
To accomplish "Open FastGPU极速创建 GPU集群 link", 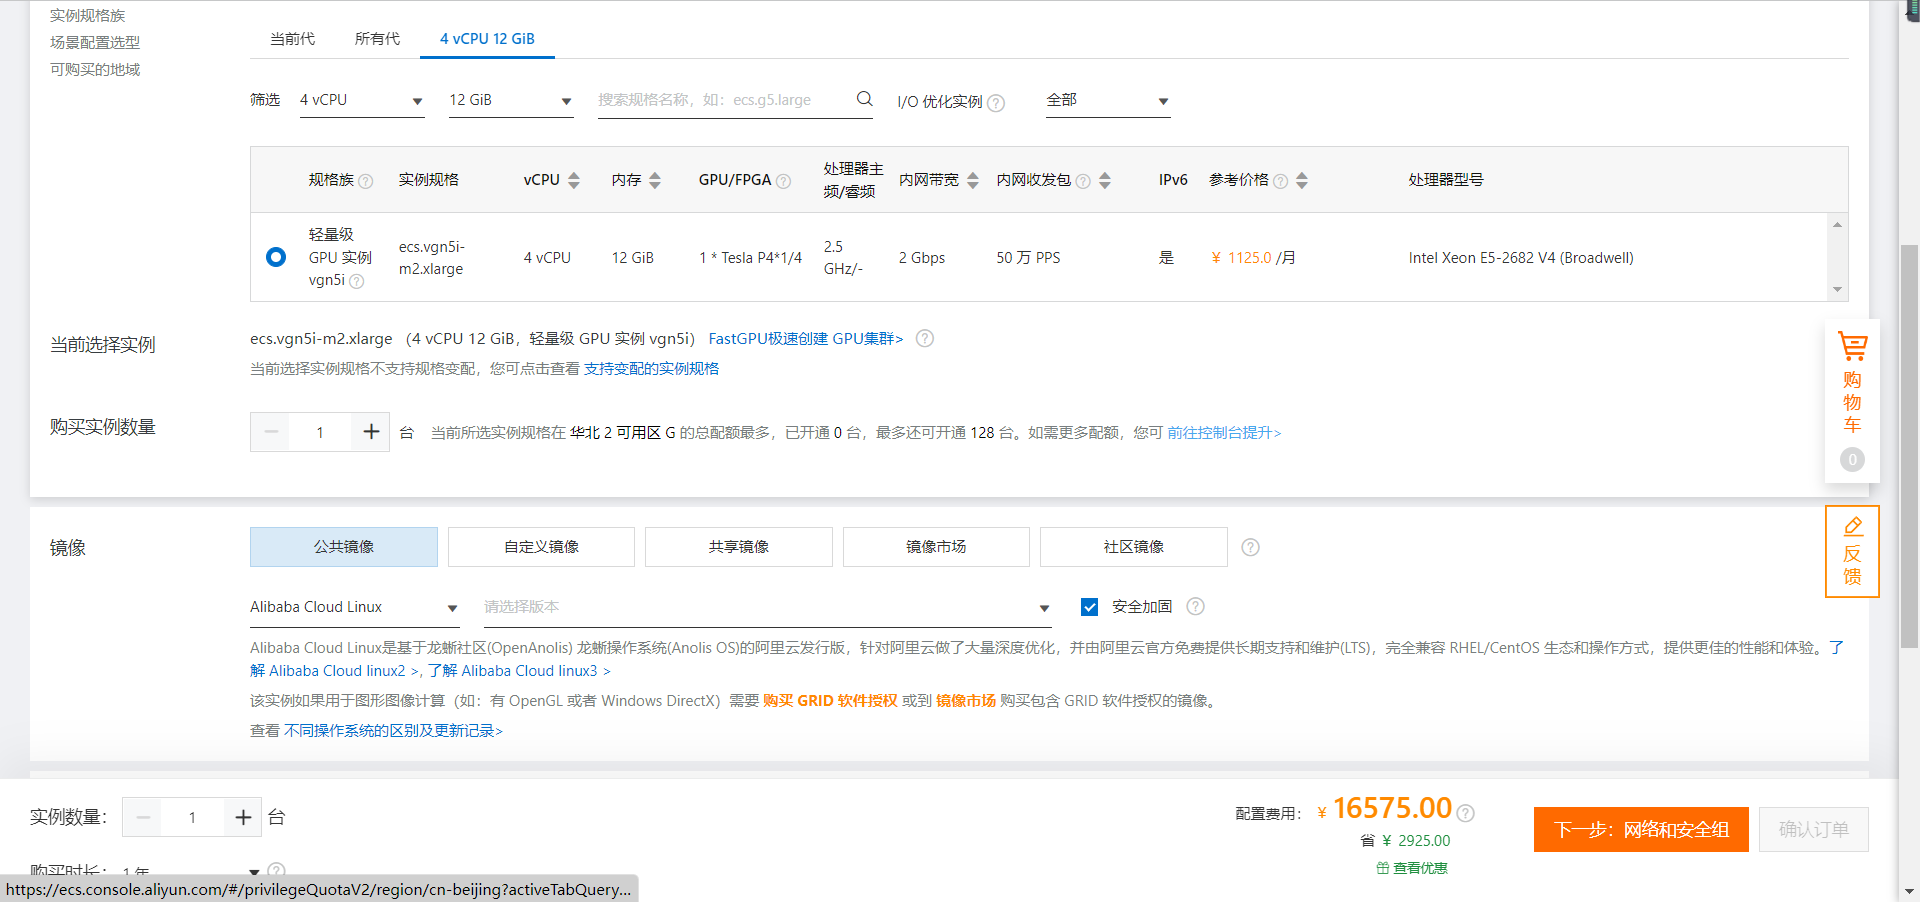I will 806,339.
